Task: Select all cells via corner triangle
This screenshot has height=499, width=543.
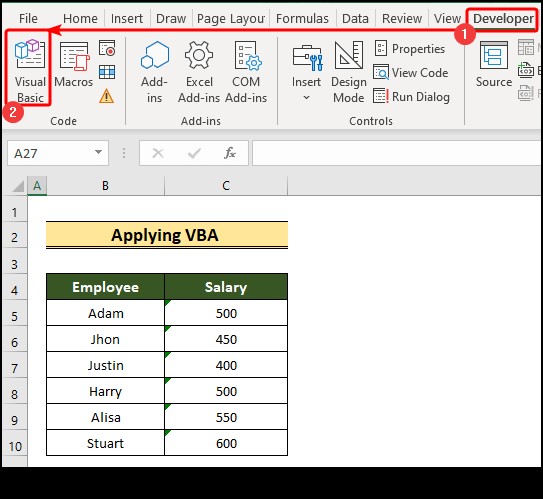Action: (x=17, y=186)
